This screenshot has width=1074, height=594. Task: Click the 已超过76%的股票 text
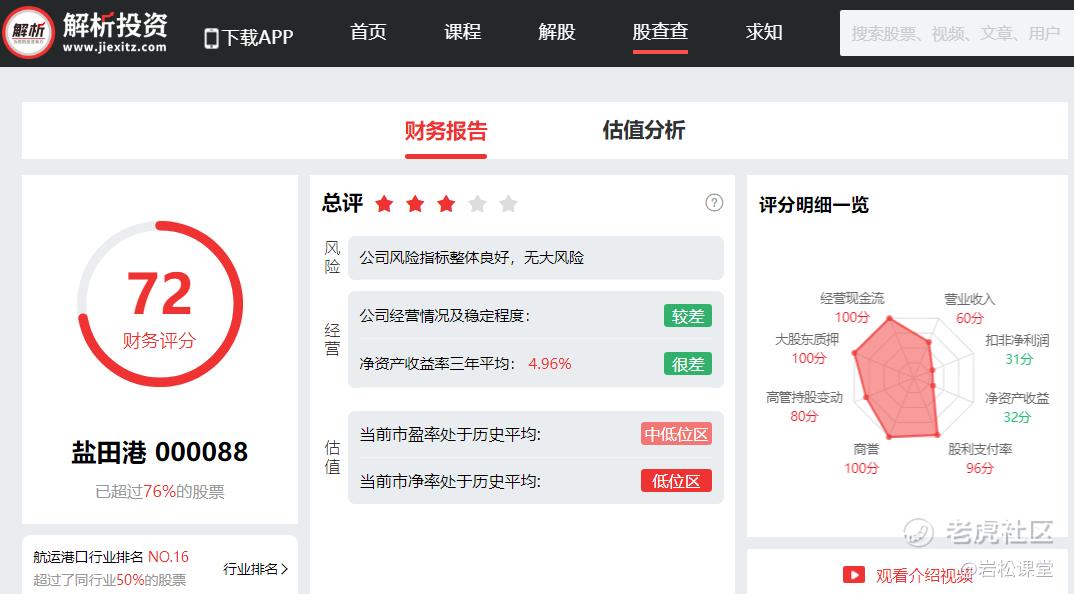(x=160, y=491)
